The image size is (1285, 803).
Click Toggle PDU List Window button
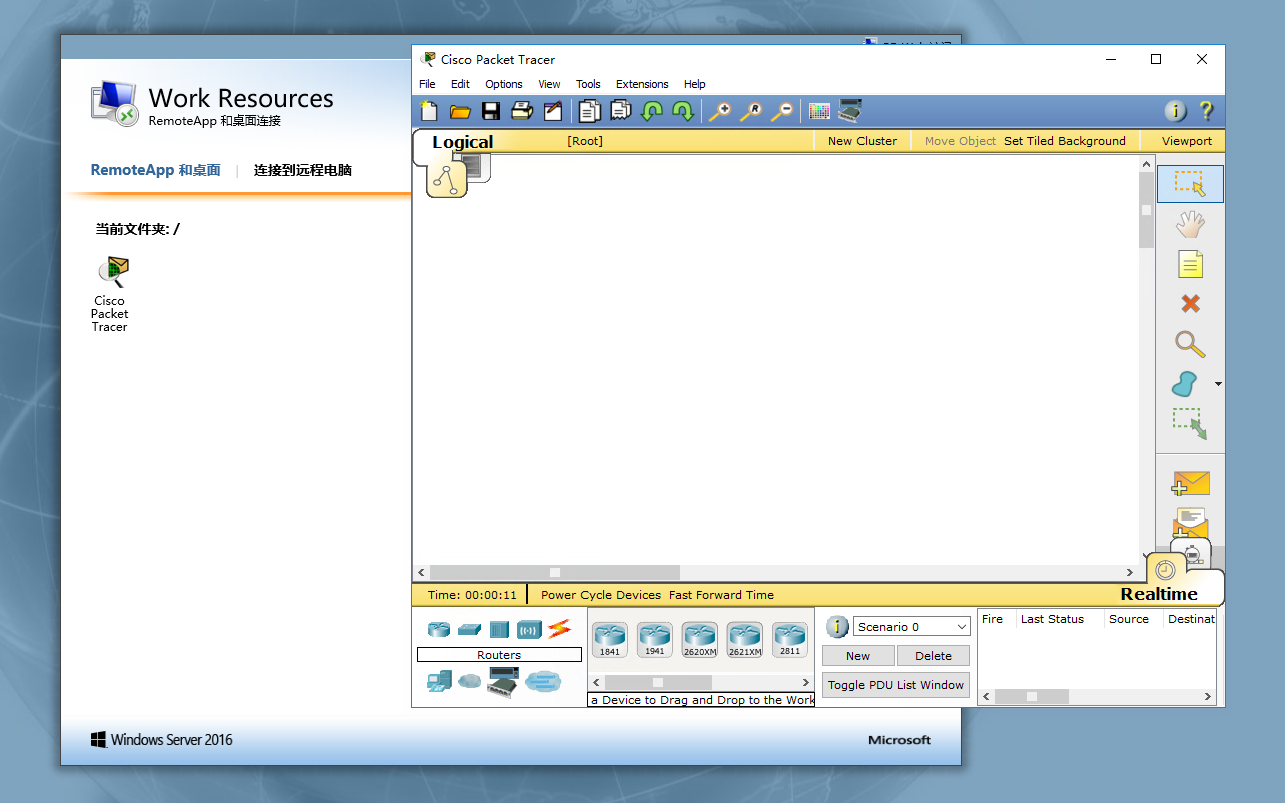896,685
